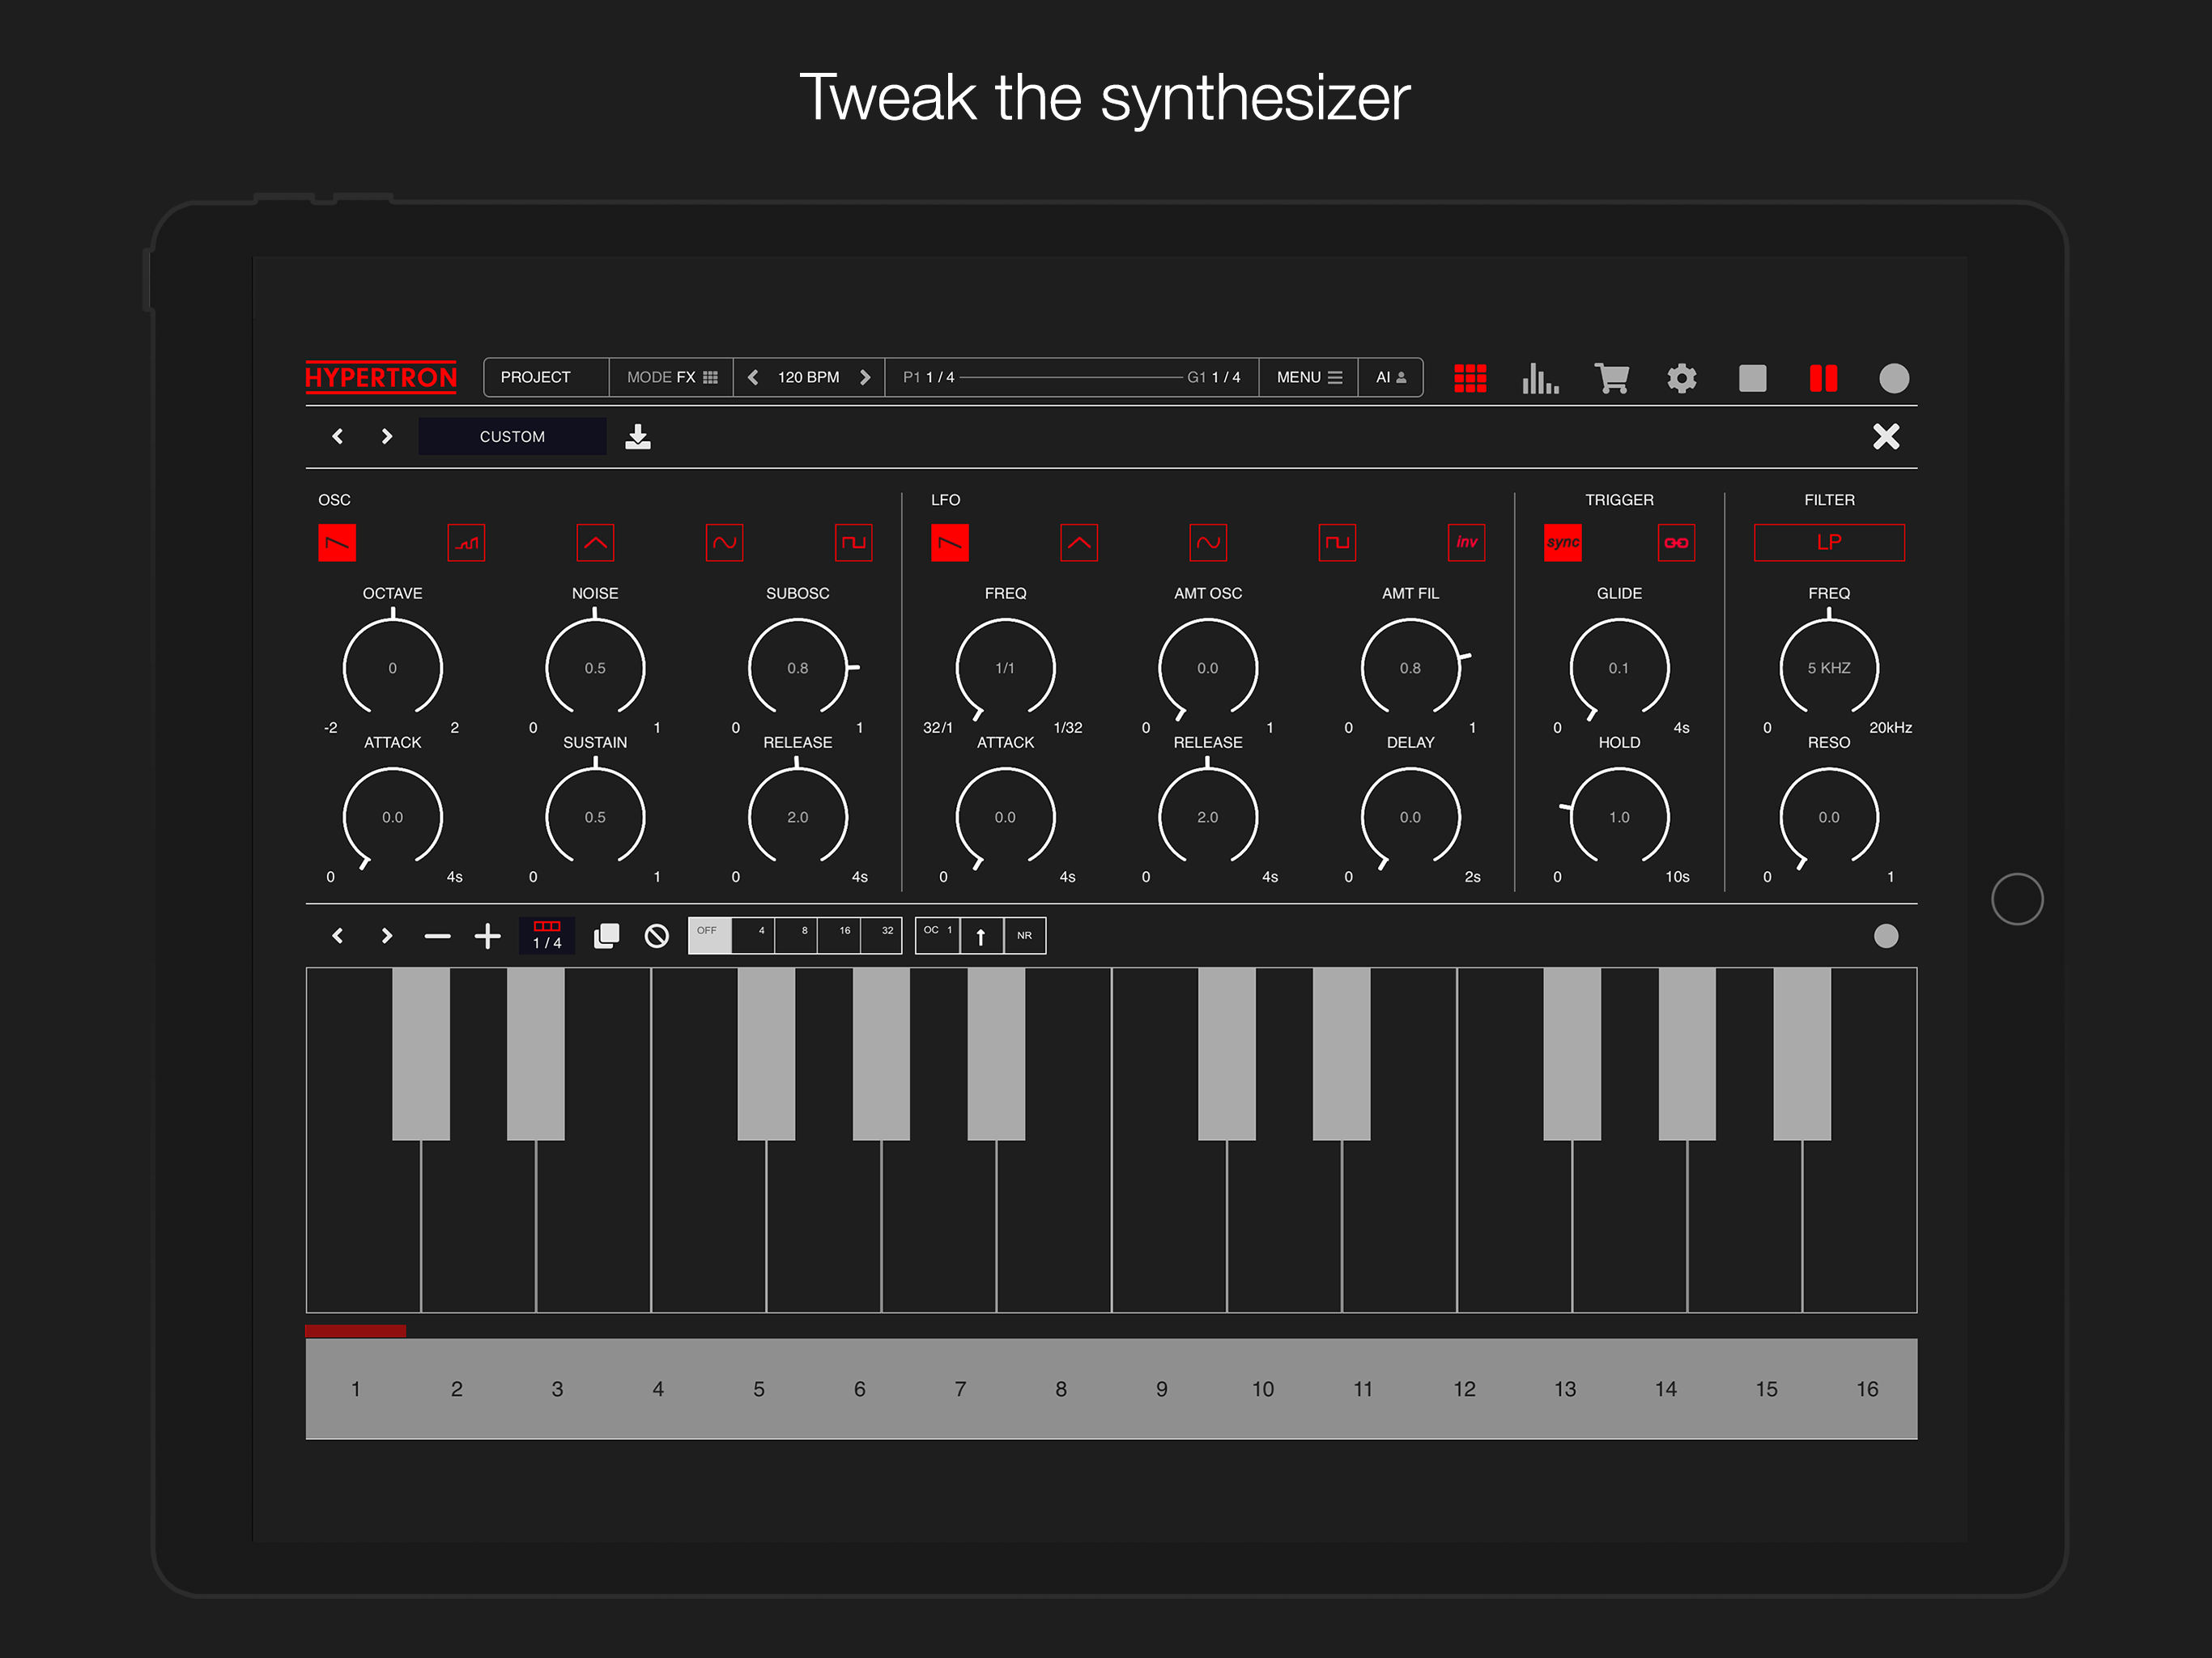
Task: Click the copy pattern icon
Action: click(606, 936)
